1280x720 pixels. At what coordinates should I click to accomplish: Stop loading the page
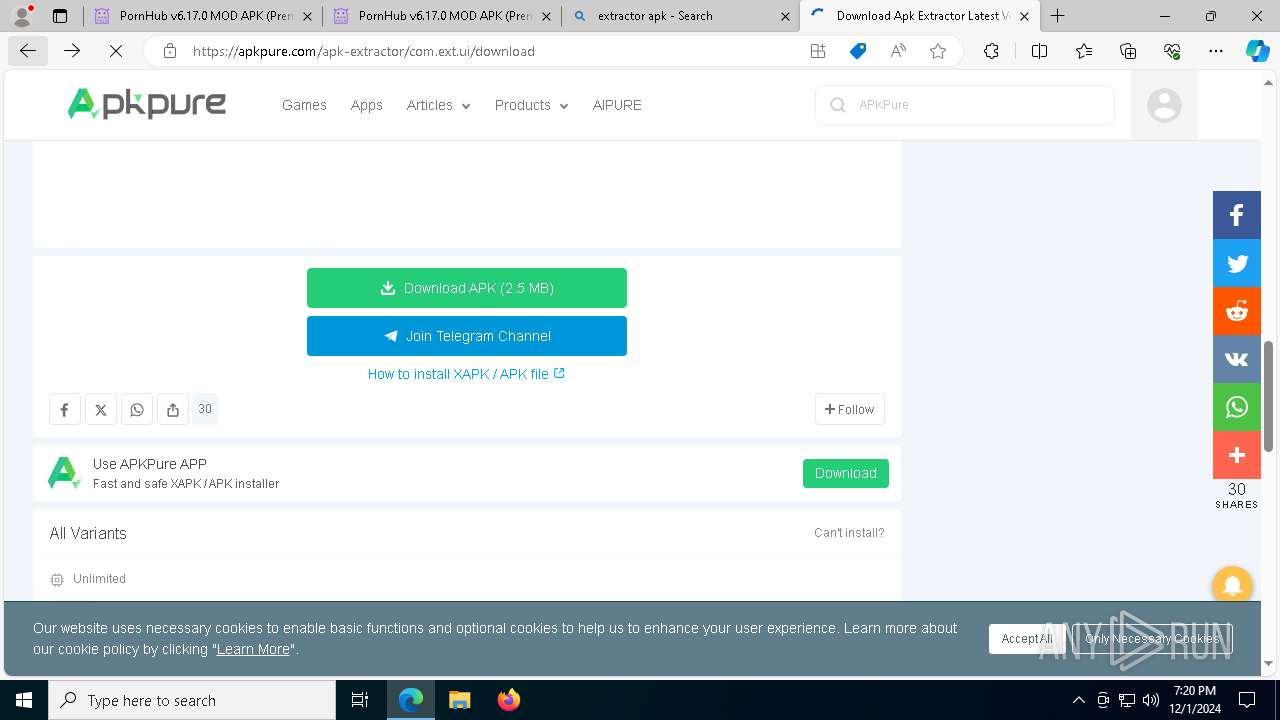[x=116, y=51]
